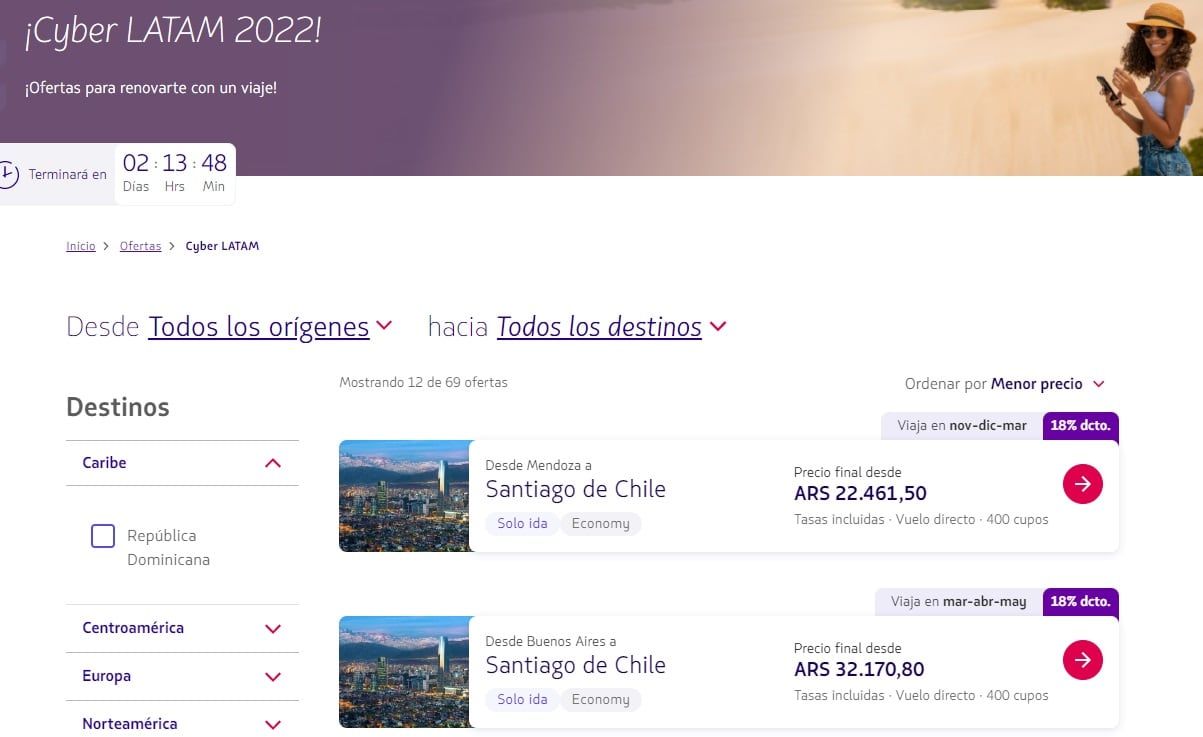Open the Buenos Aires offer via red arrow icon

1081,660
